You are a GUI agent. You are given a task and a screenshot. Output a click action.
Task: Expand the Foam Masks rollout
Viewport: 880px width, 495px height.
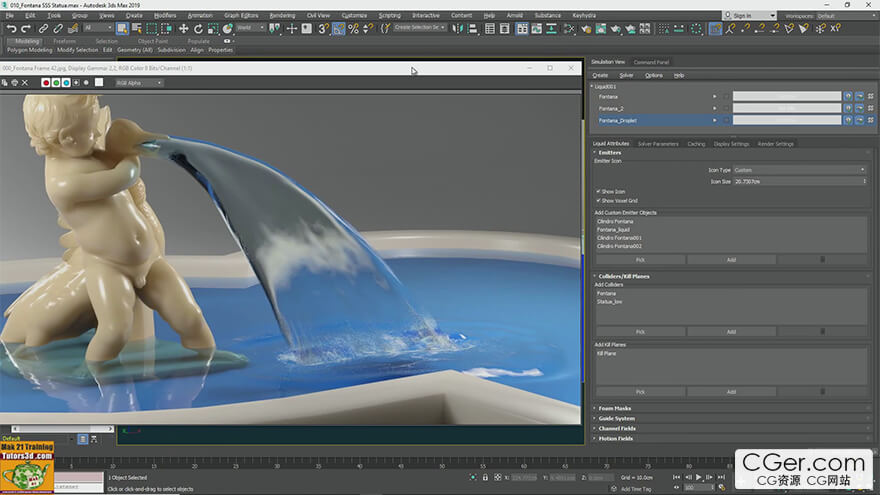coord(615,409)
